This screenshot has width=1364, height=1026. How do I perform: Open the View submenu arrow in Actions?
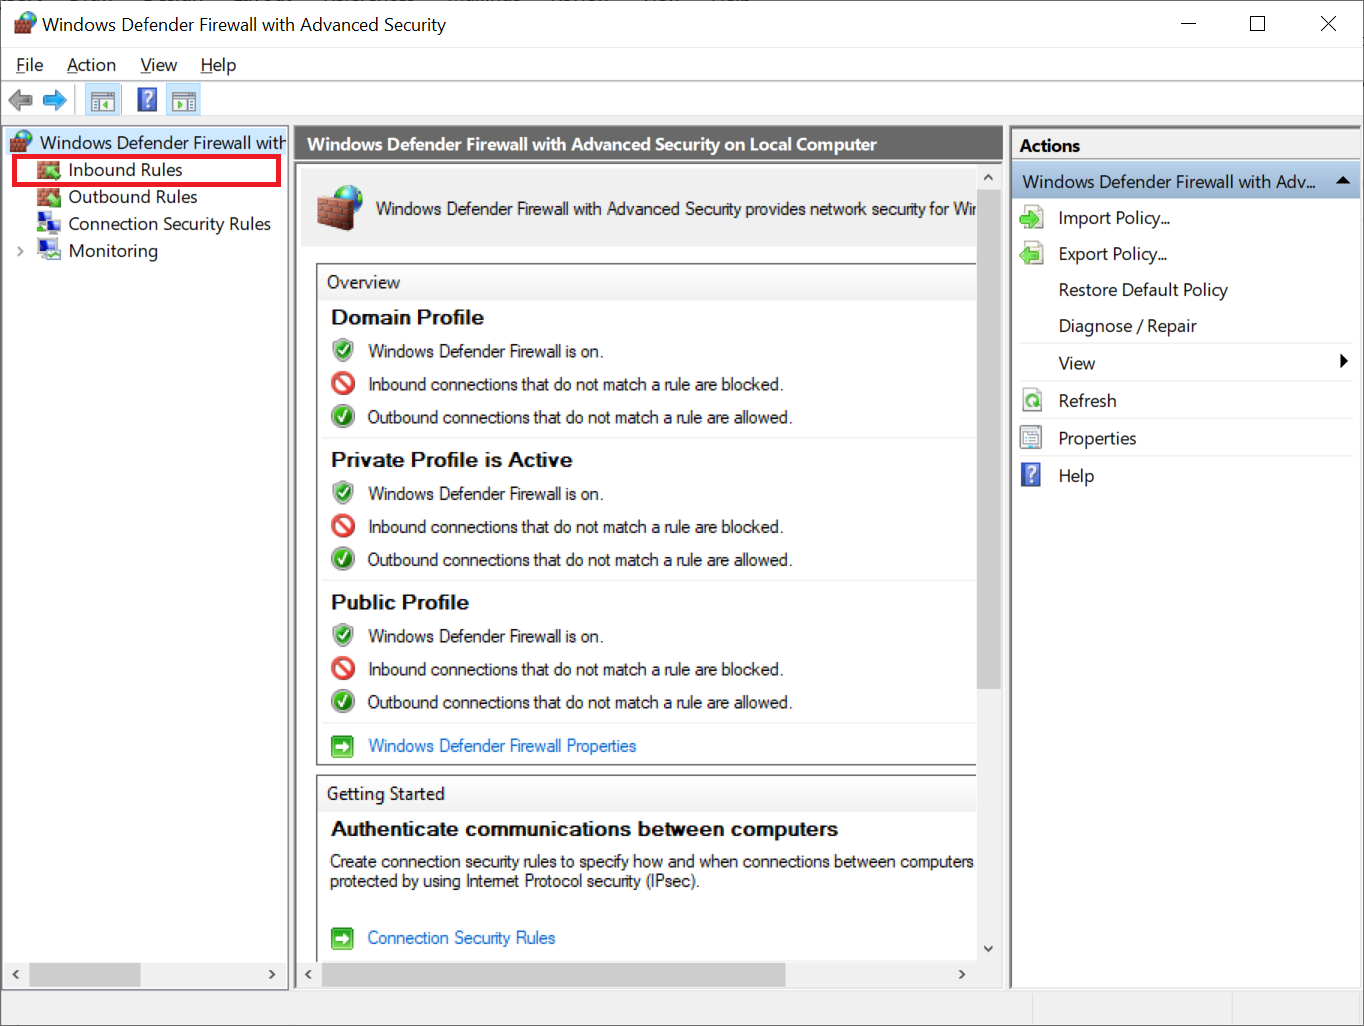[x=1343, y=362]
